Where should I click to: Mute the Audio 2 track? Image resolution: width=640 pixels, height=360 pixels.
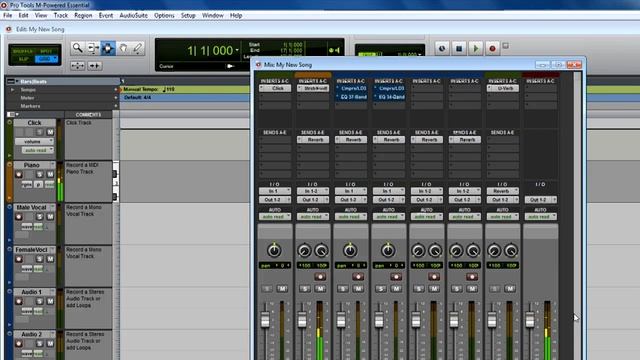[50, 343]
